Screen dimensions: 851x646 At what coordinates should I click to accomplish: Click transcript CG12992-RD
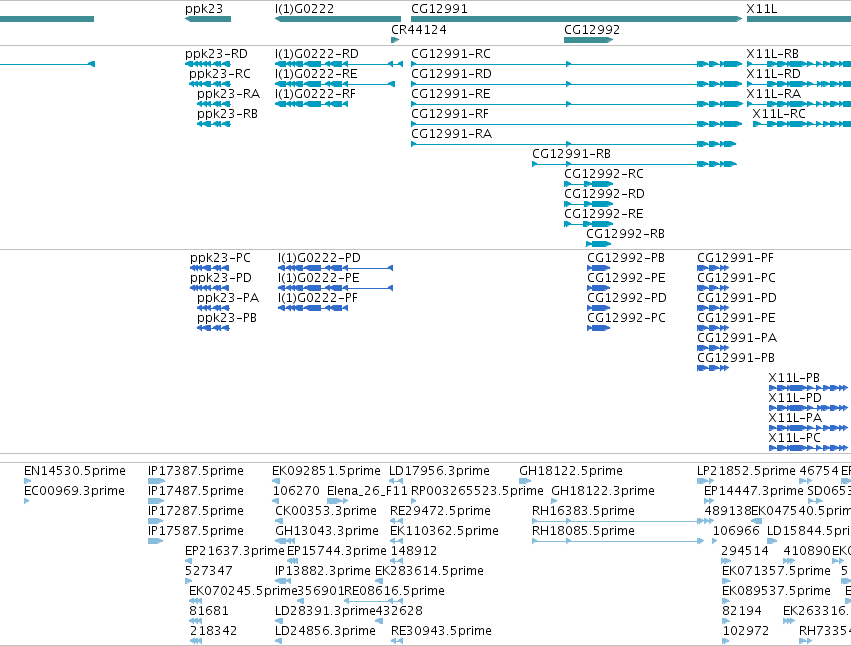[605, 194]
